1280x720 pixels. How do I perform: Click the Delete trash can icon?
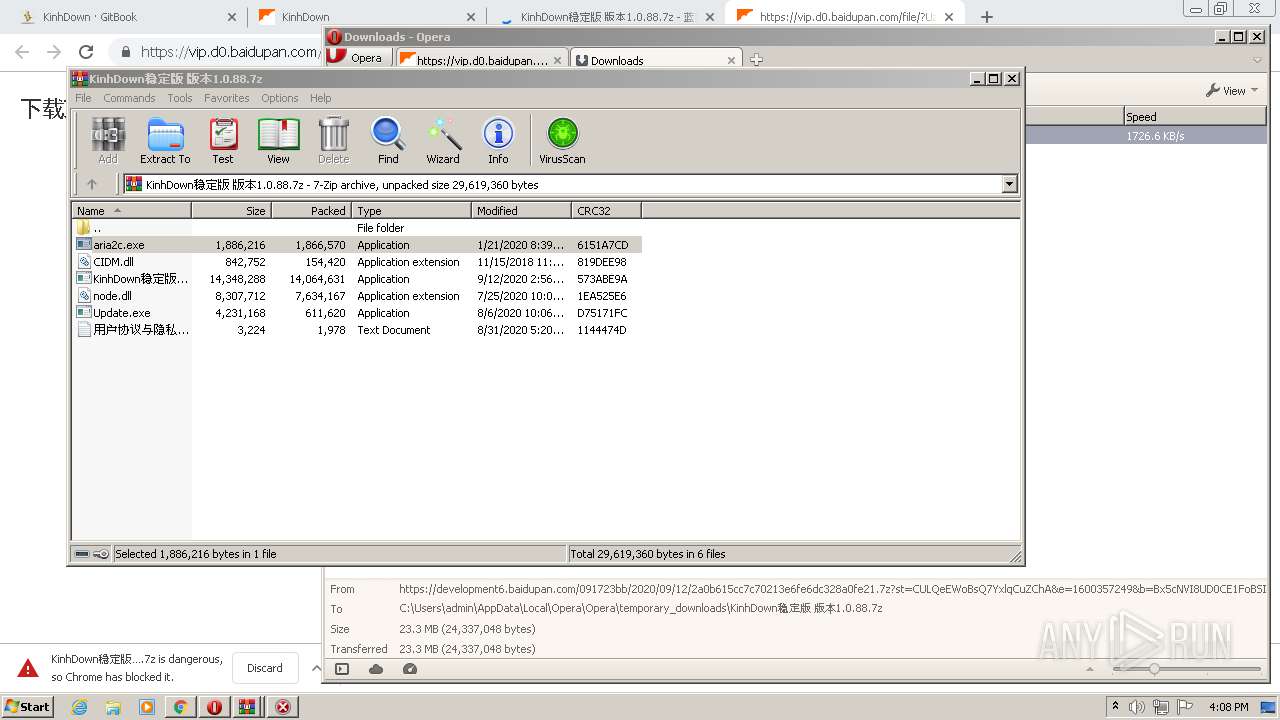(334, 140)
